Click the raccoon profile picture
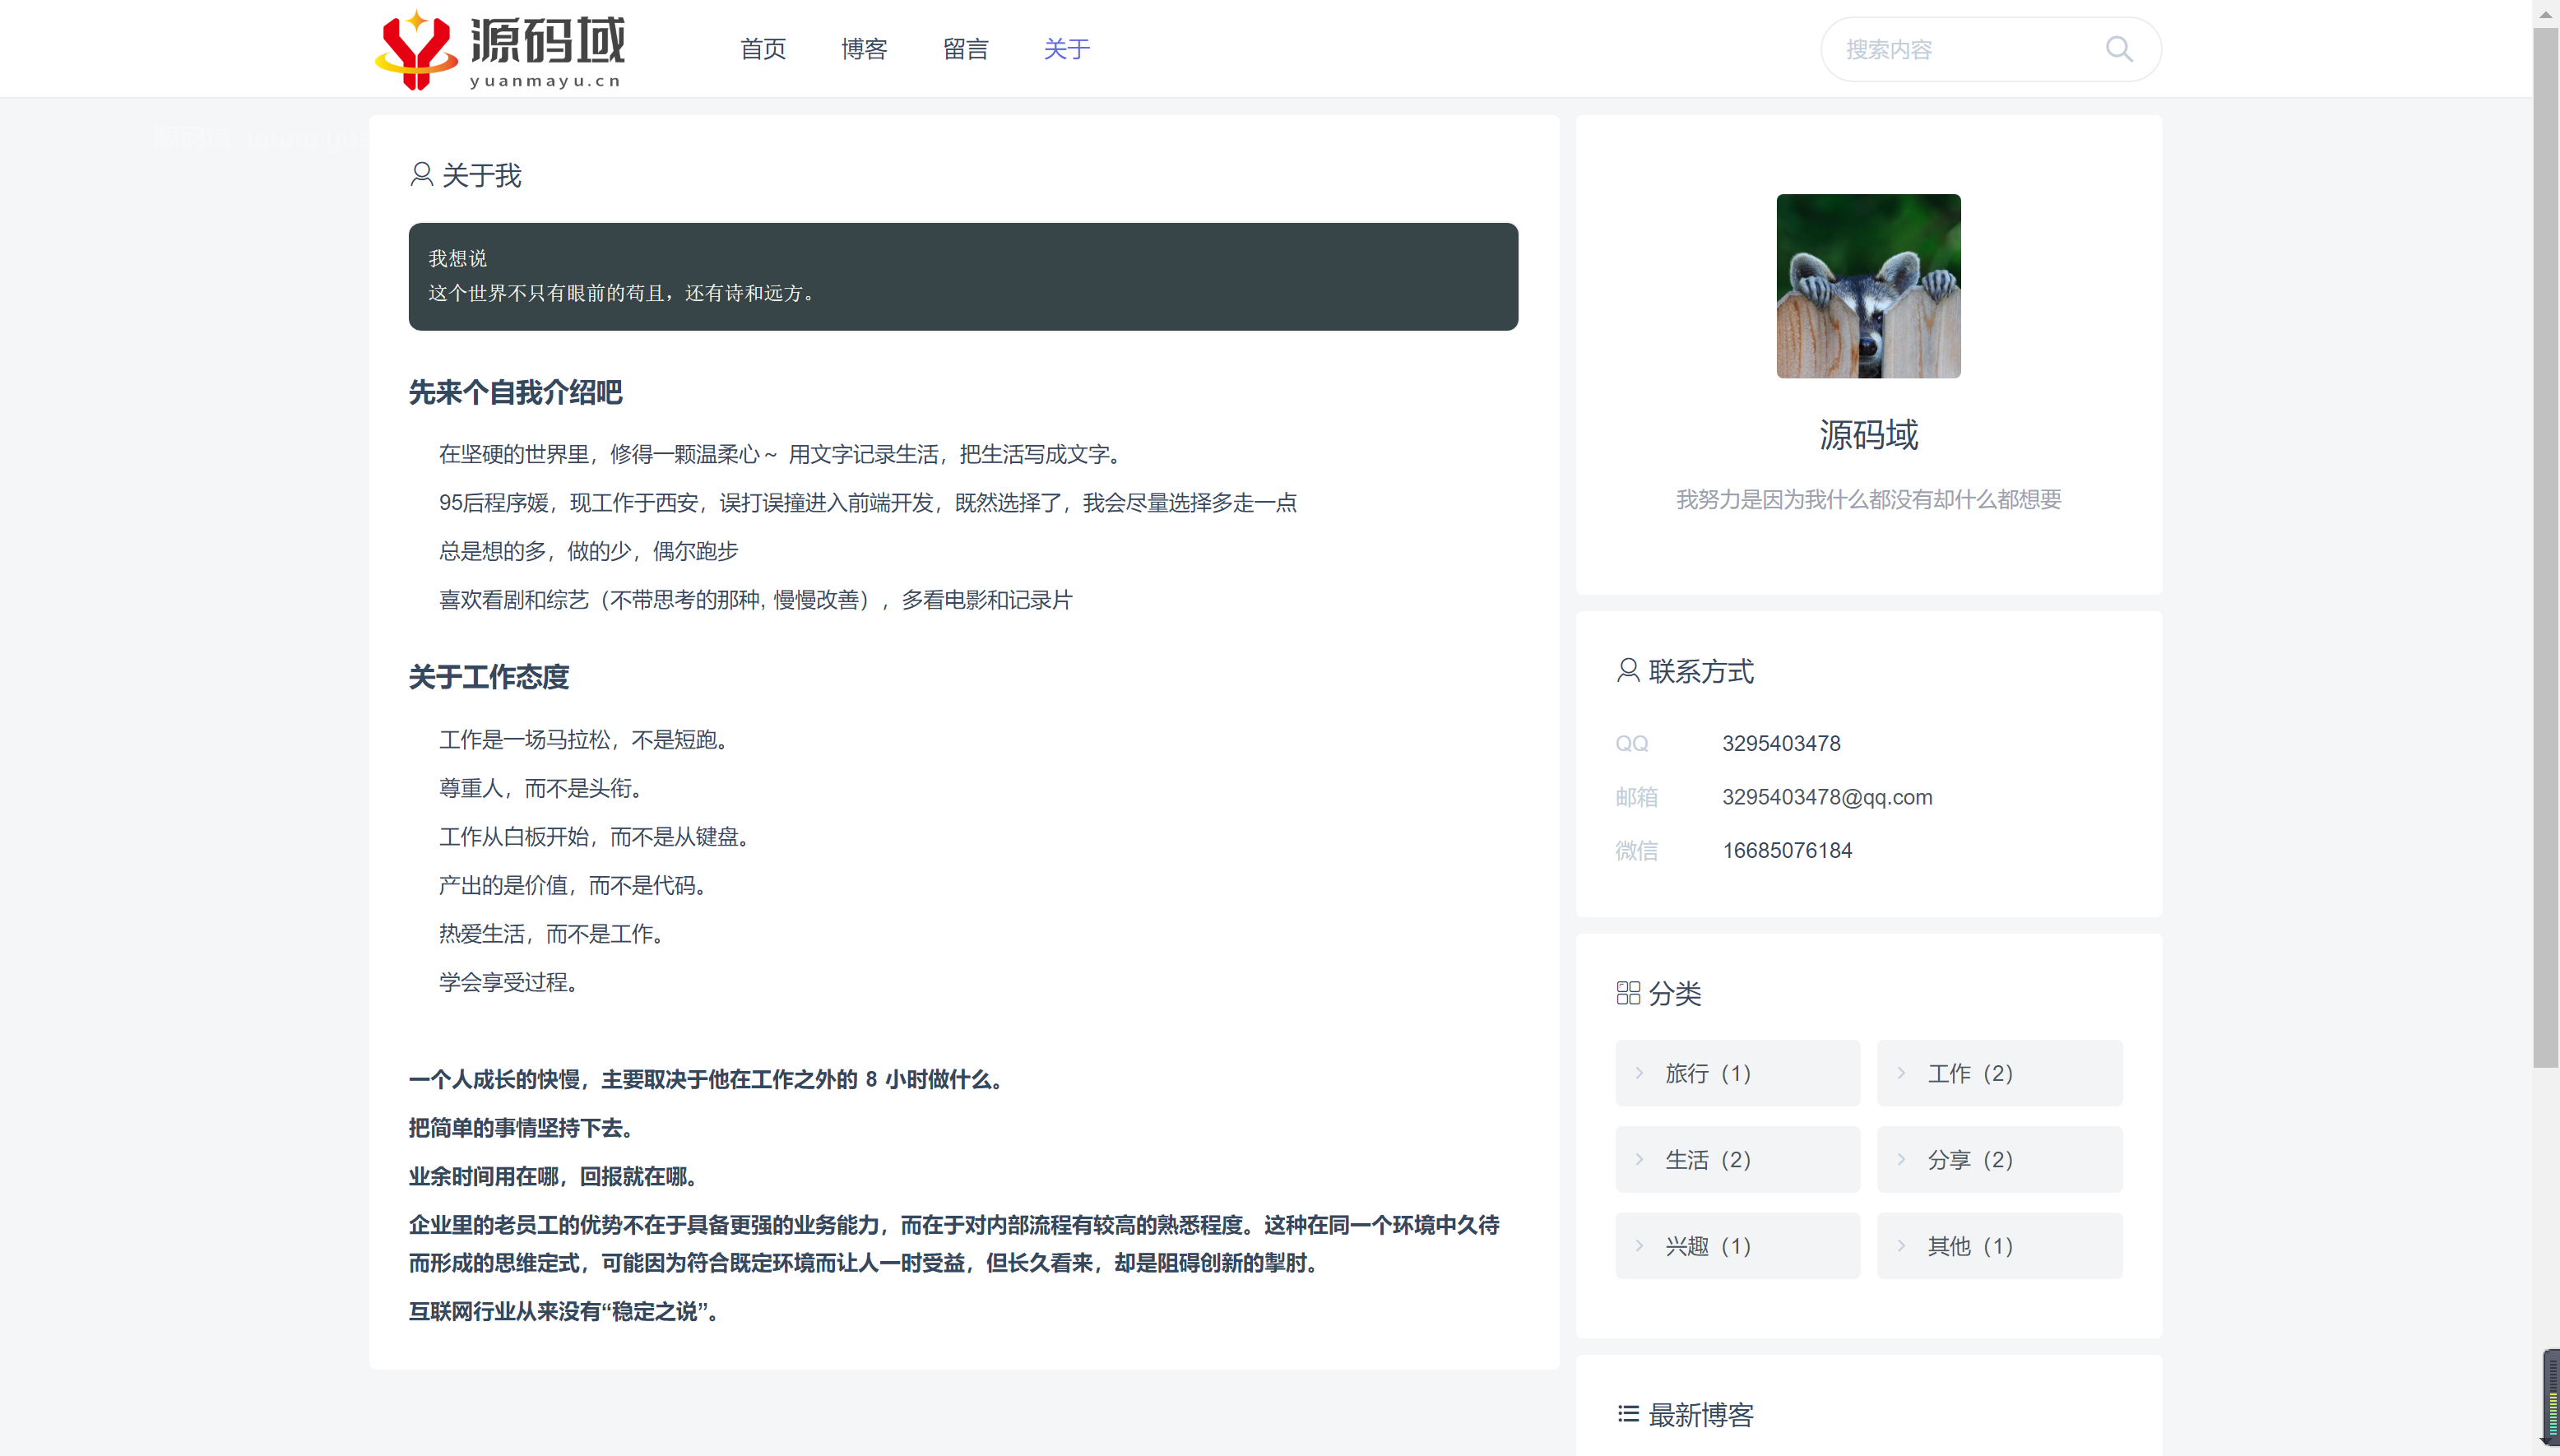2560x1456 pixels. [1868, 287]
